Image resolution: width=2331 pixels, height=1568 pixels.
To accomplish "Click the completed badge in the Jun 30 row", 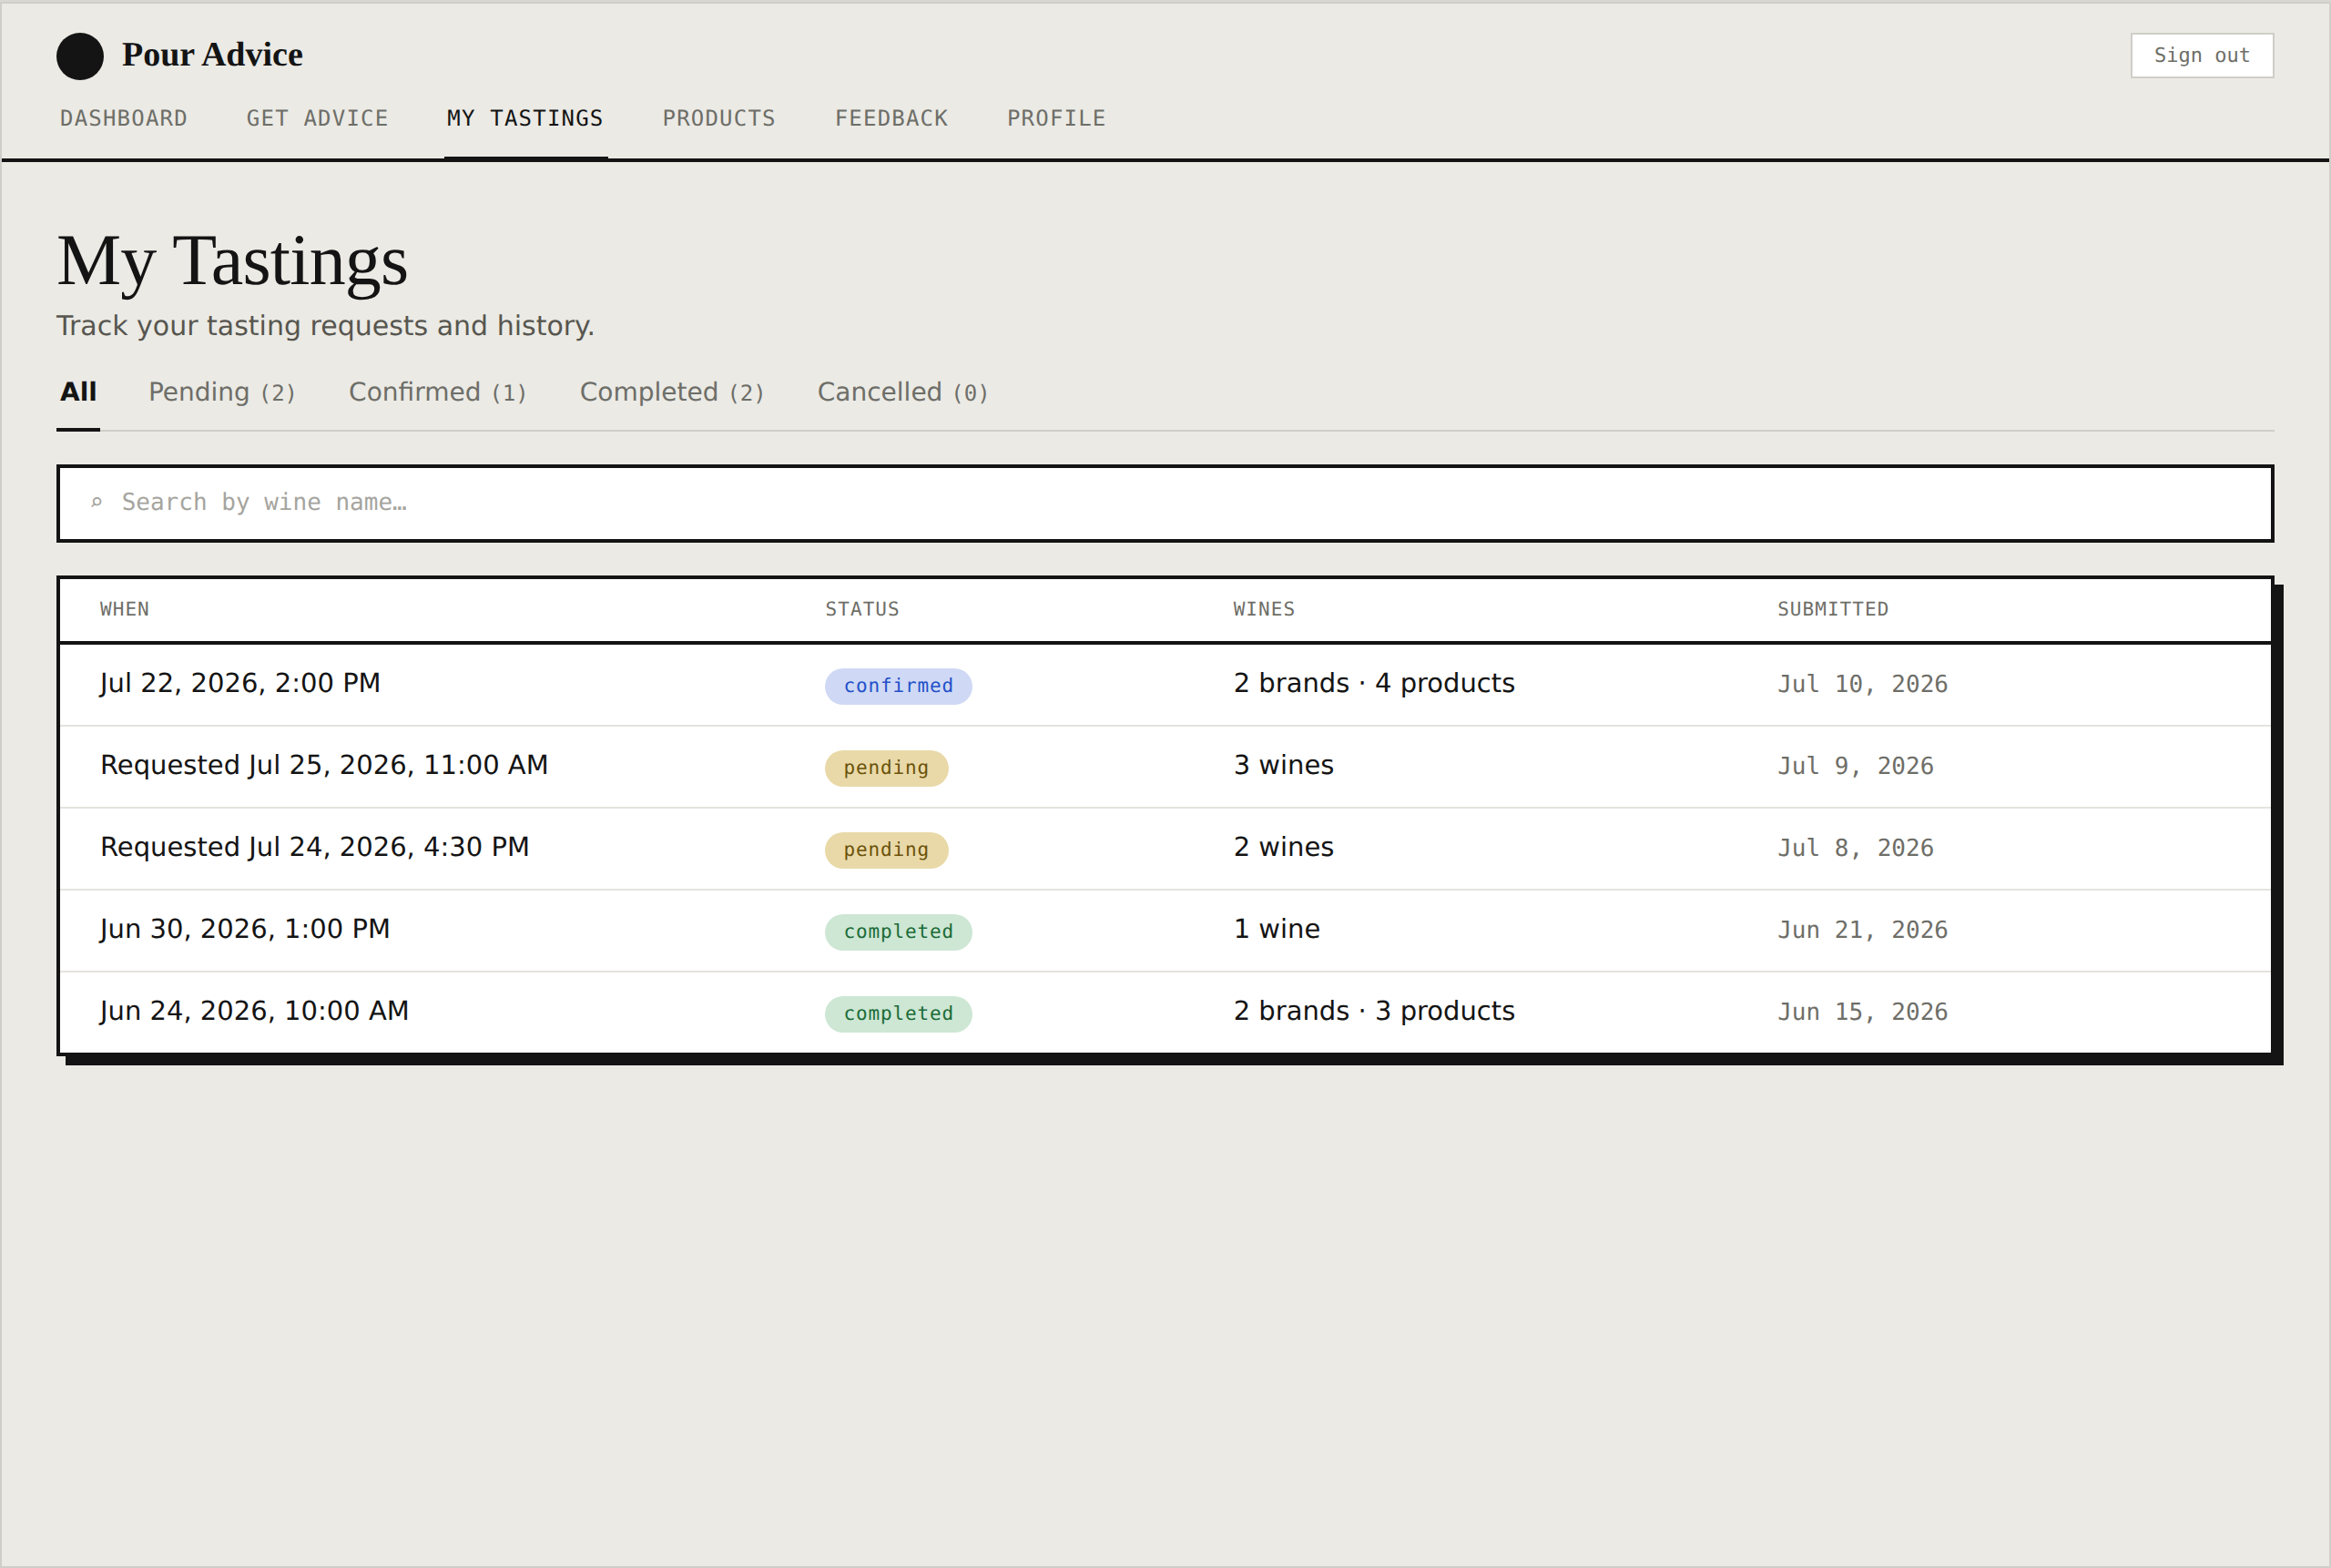I will click(898, 932).
